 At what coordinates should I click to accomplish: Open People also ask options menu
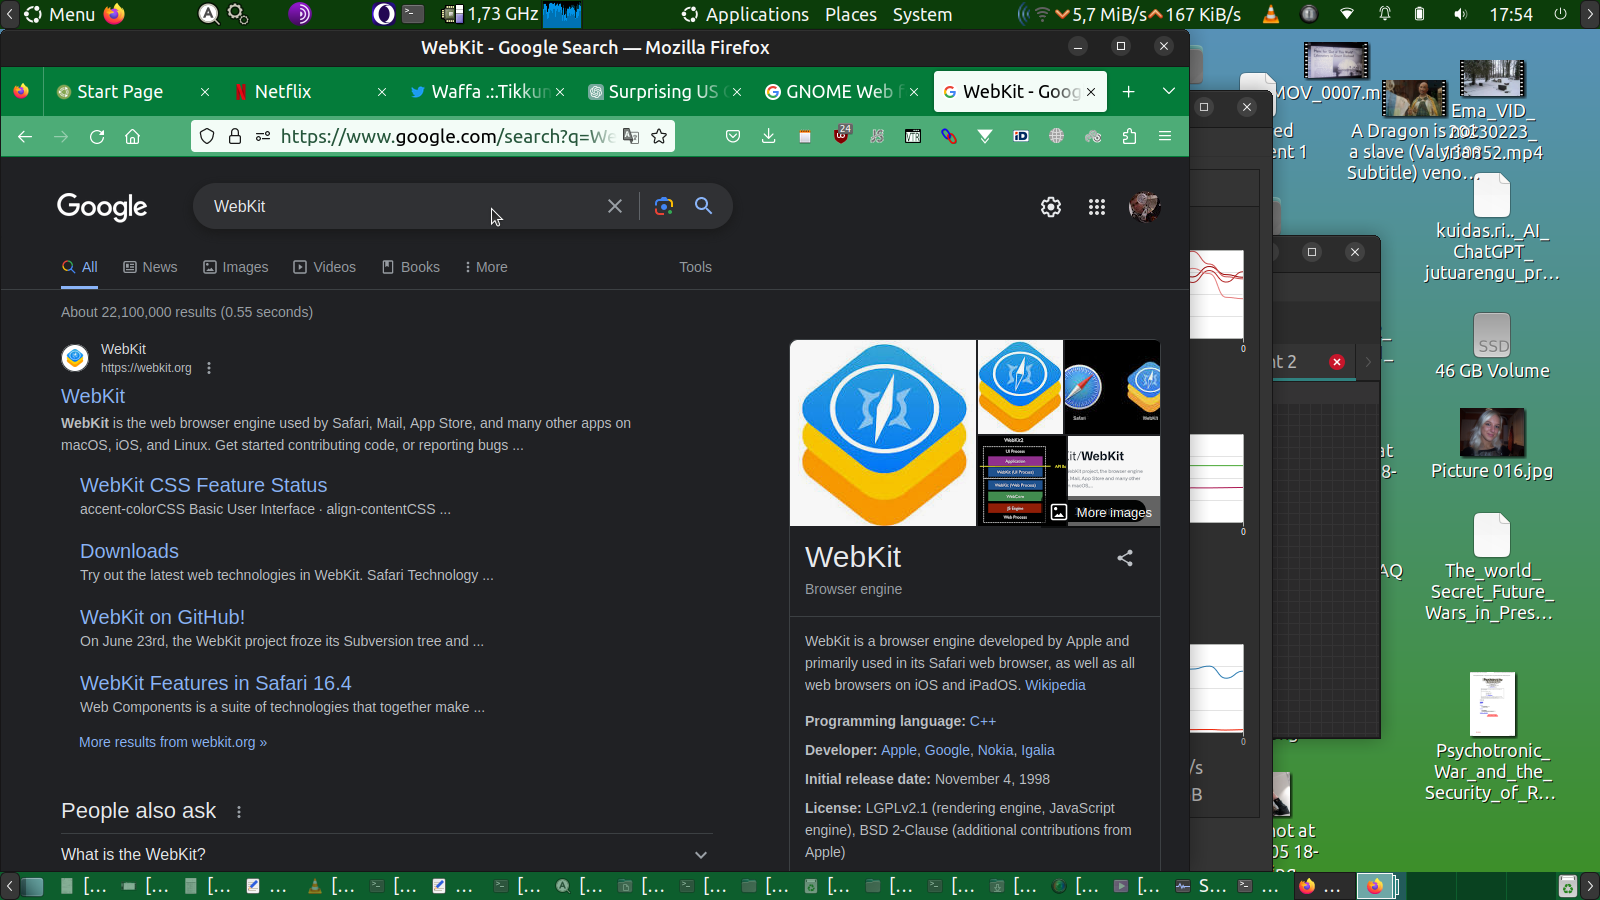click(239, 812)
